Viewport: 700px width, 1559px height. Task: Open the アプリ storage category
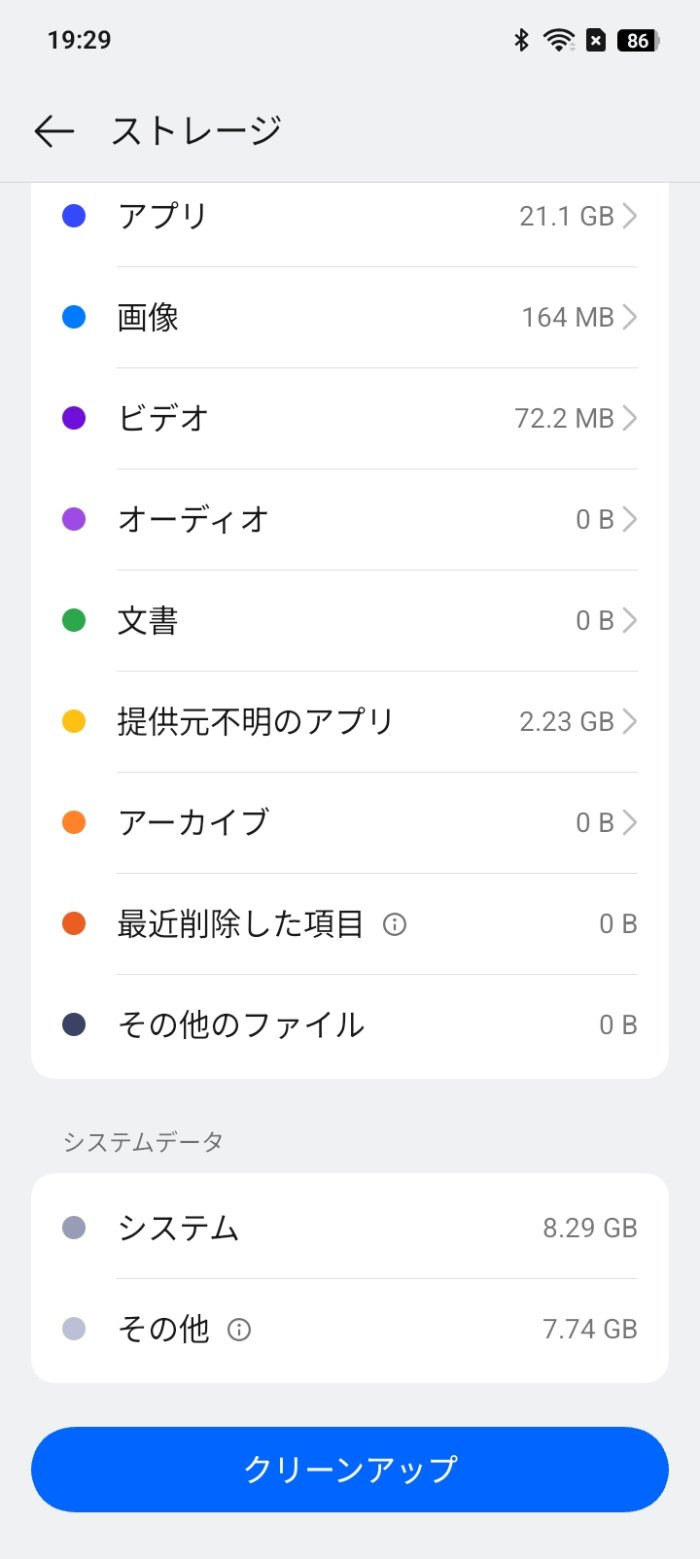coord(350,215)
